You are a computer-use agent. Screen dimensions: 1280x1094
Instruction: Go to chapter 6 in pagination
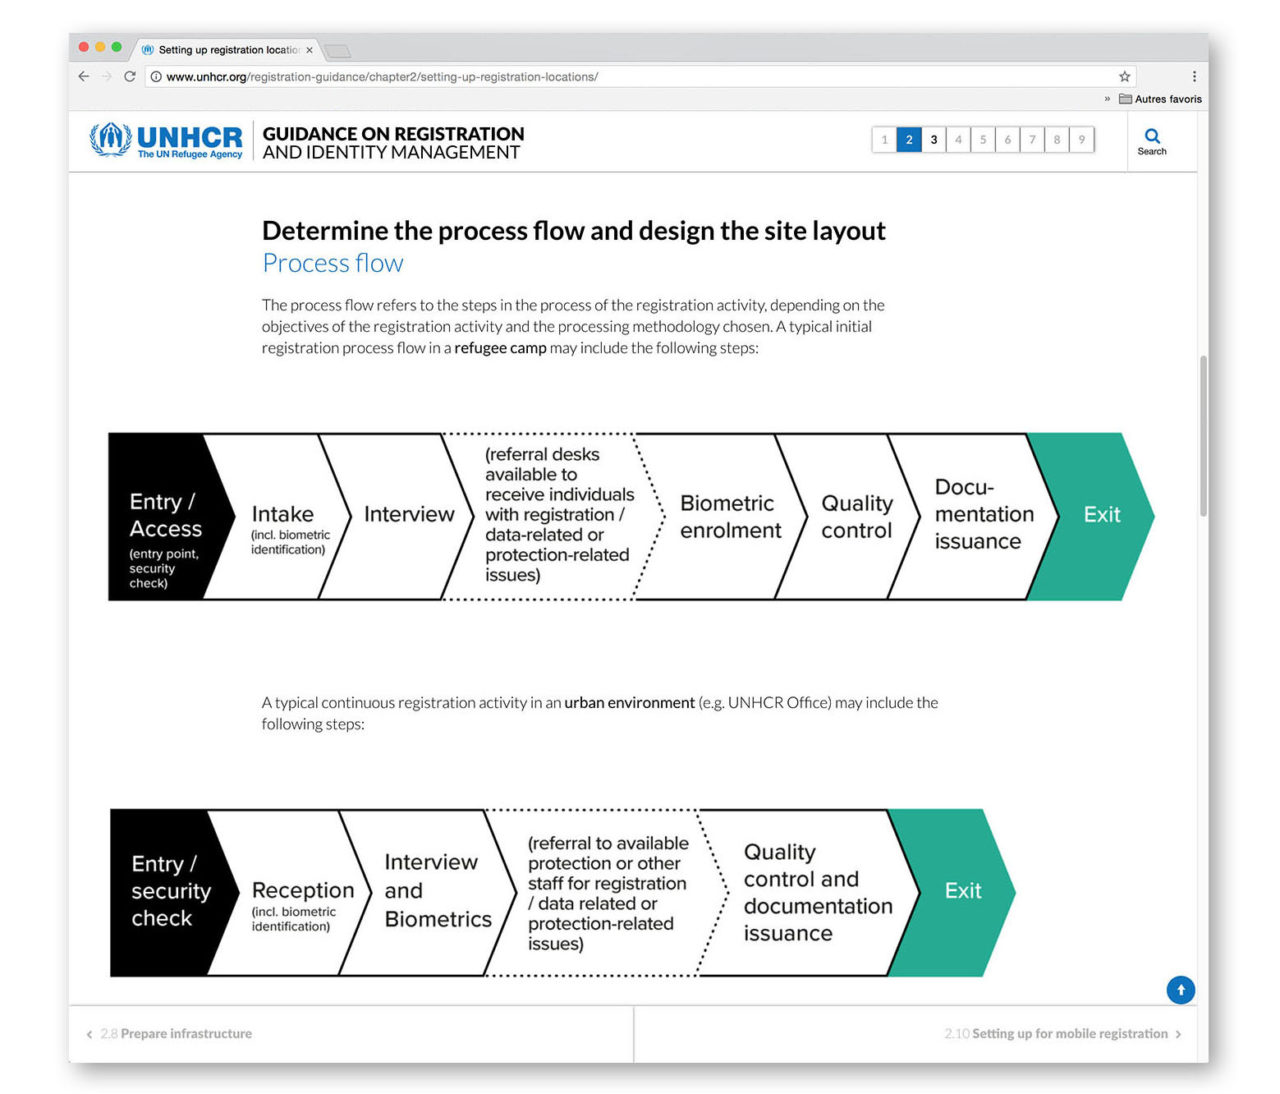[1008, 140]
